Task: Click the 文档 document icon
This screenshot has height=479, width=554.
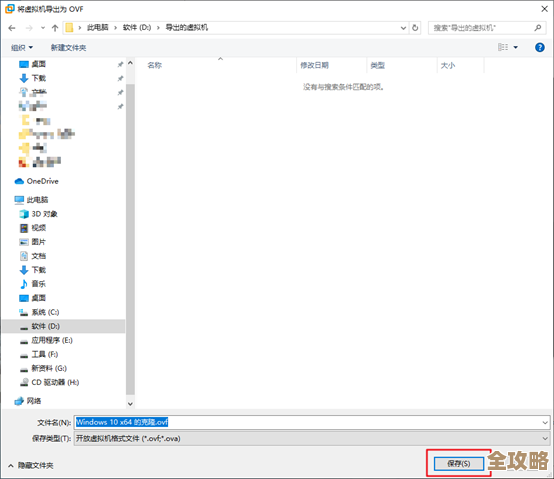Action: click(24, 256)
